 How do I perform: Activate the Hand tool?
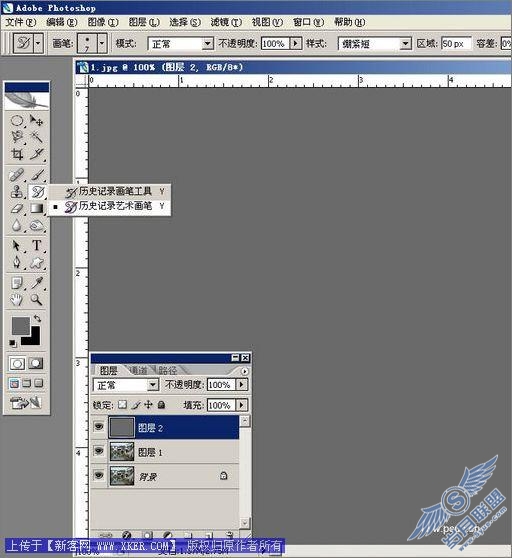(17, 300)
